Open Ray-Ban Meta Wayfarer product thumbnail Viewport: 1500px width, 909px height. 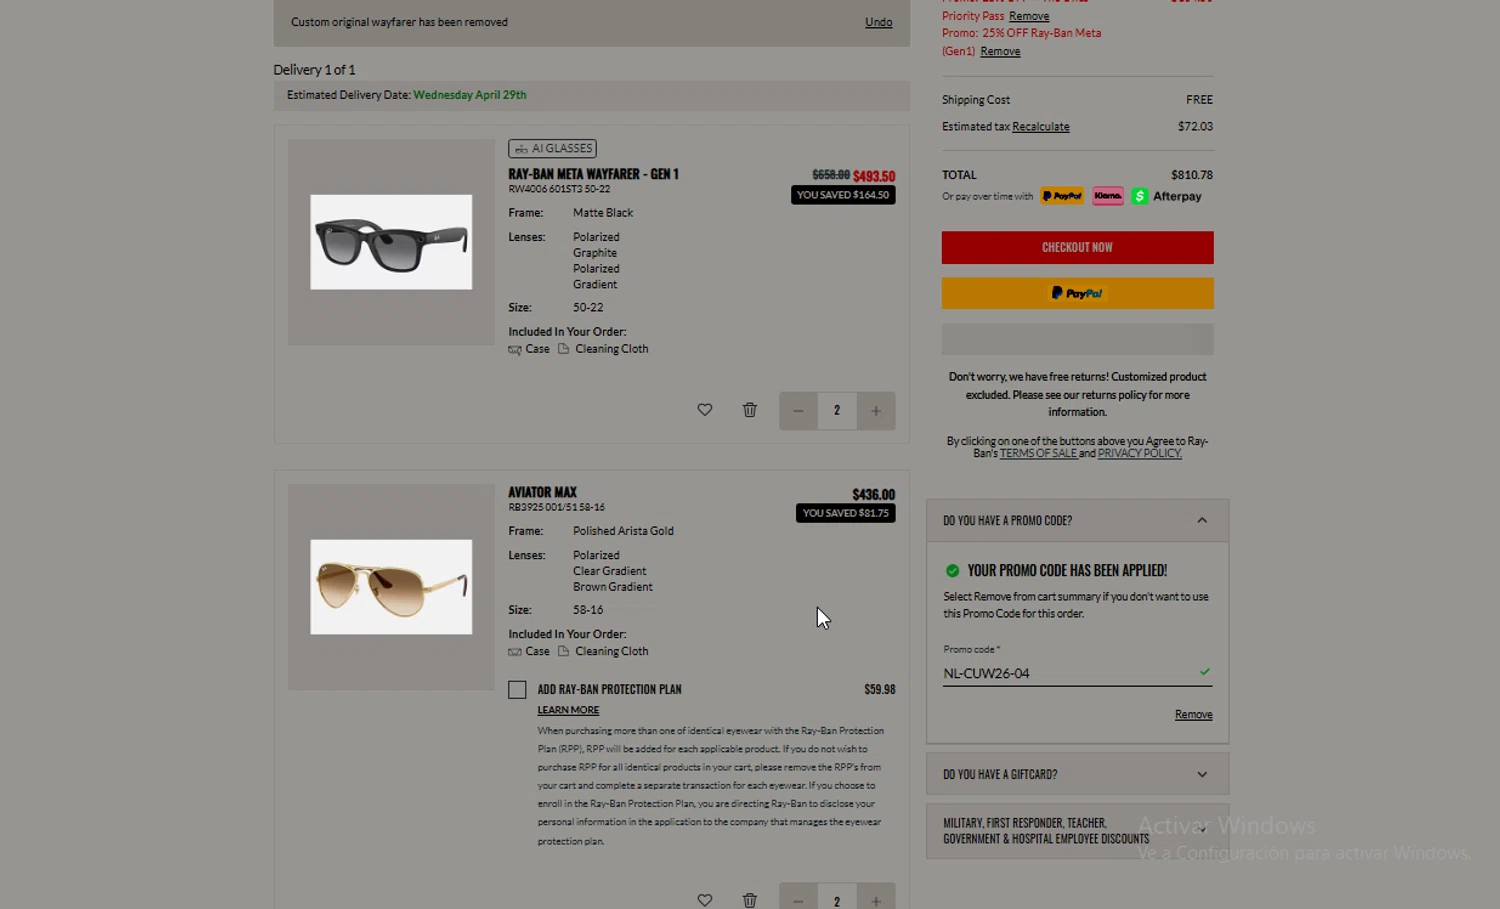pyautogui.click(x=391, y=242)
